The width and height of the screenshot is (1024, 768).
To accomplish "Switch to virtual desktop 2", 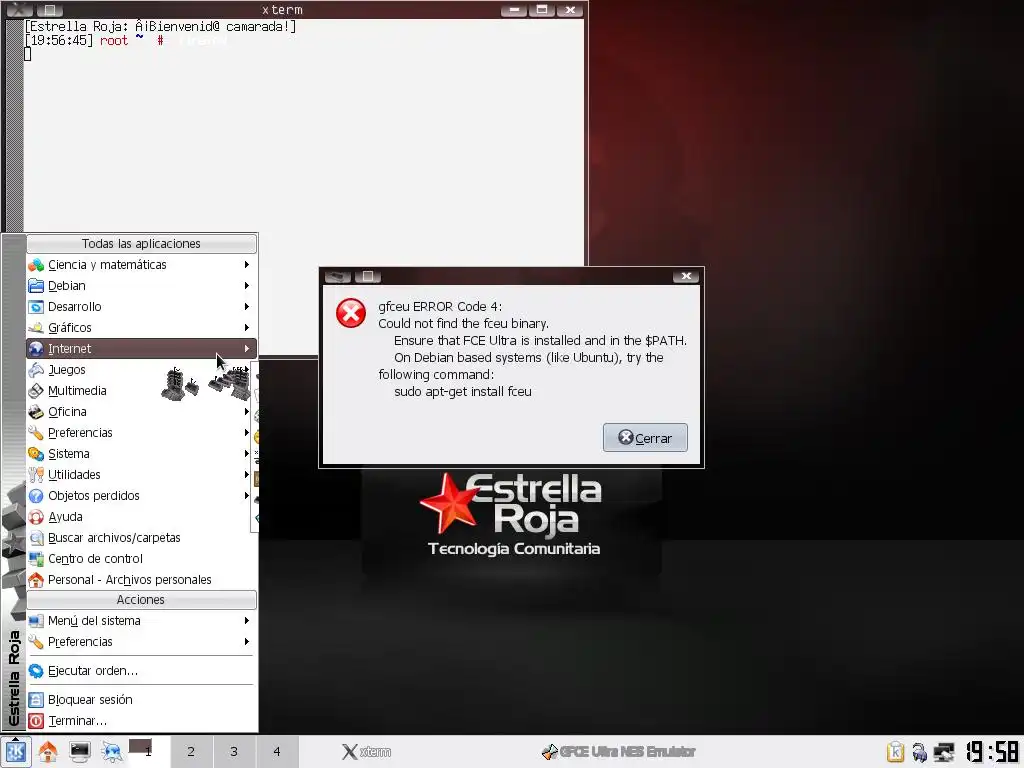I will tap(191, 752).
